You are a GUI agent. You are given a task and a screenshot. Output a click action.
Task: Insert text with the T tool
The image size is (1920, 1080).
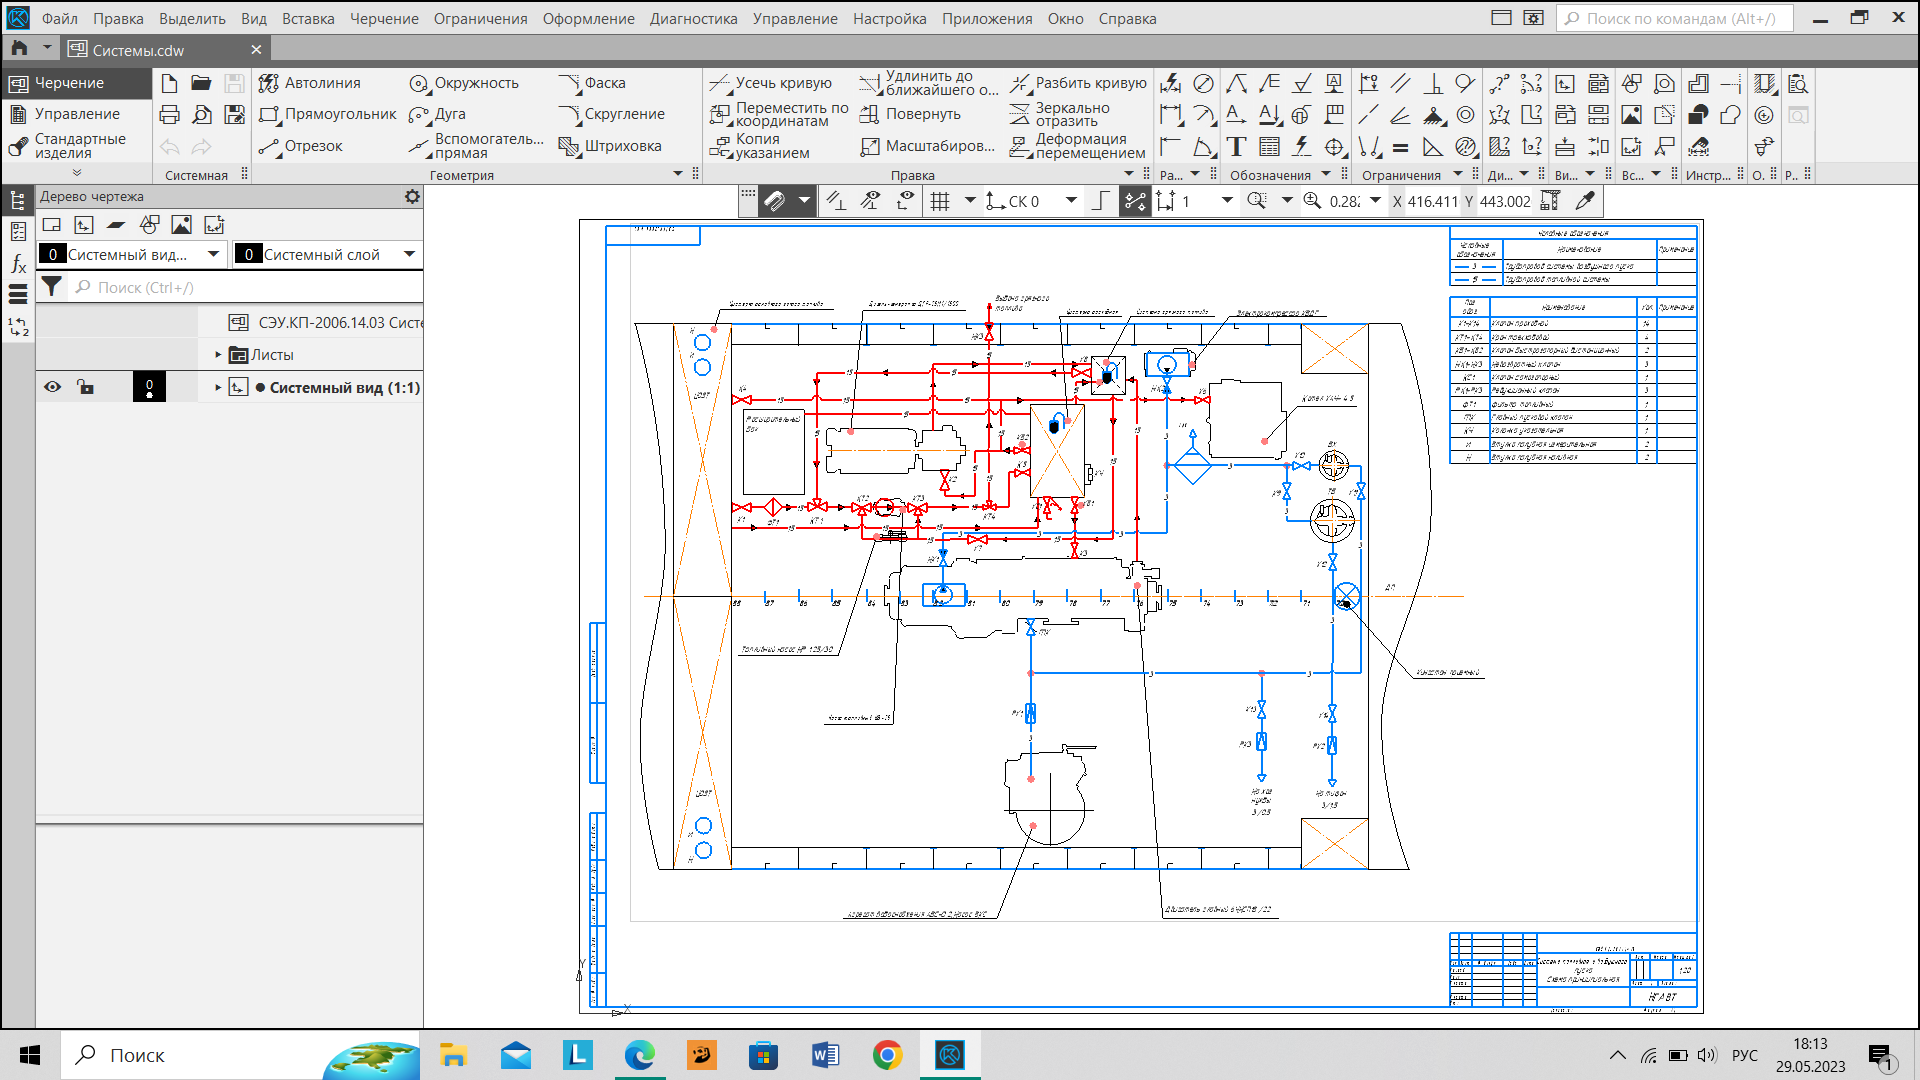pyautogui.click(x=1236, y=147)
